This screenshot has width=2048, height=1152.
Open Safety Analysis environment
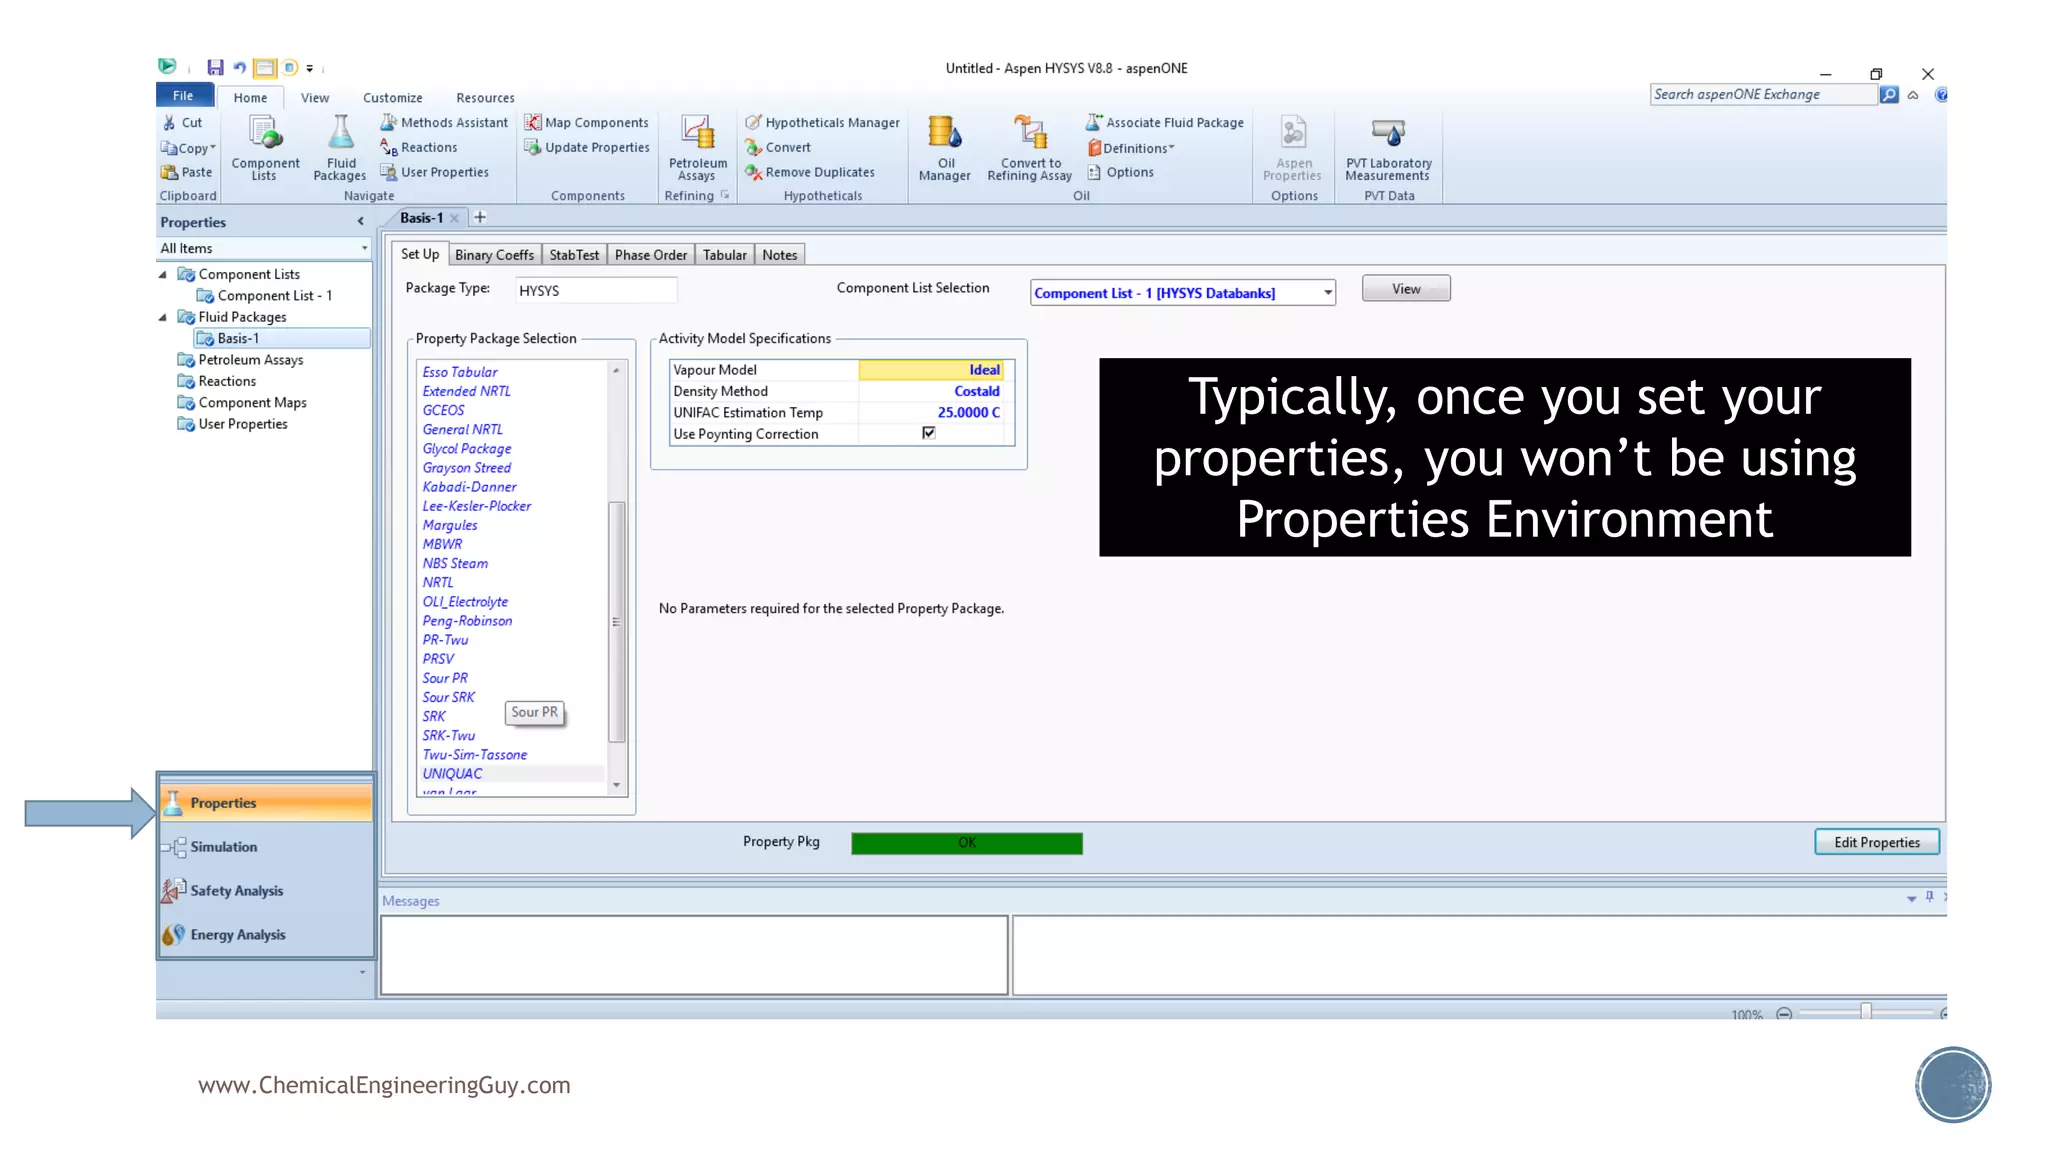tap(265, 891)
